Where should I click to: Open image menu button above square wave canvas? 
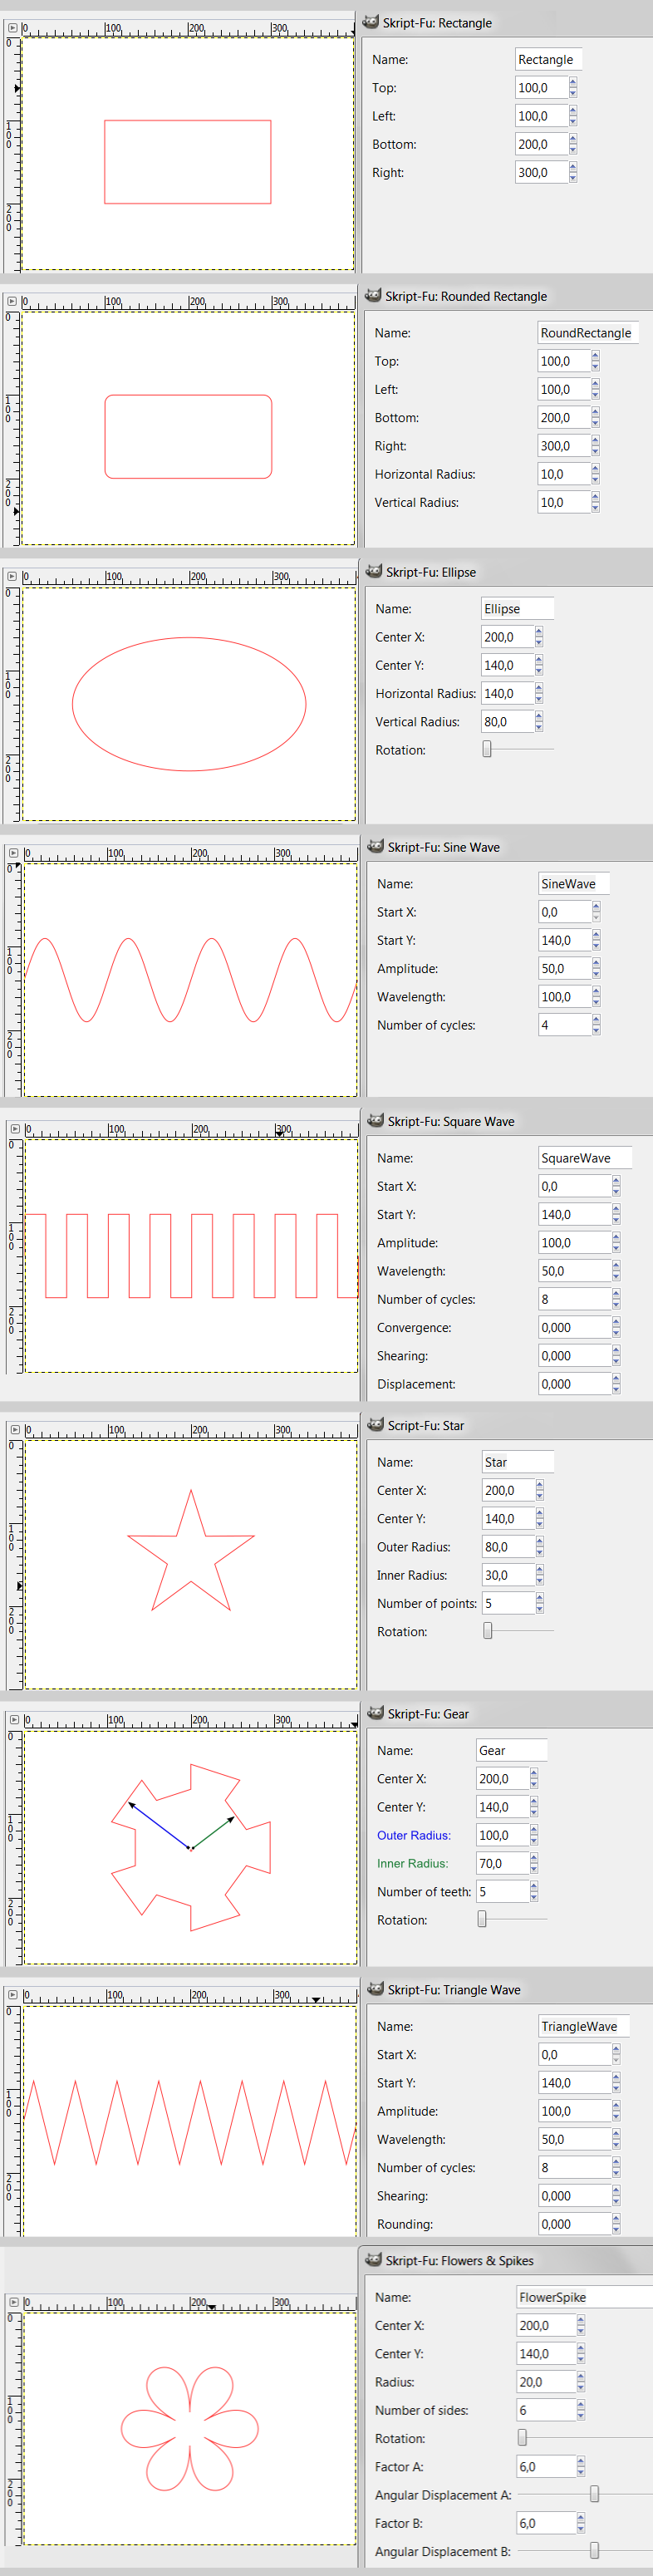tap(15, 1128)
